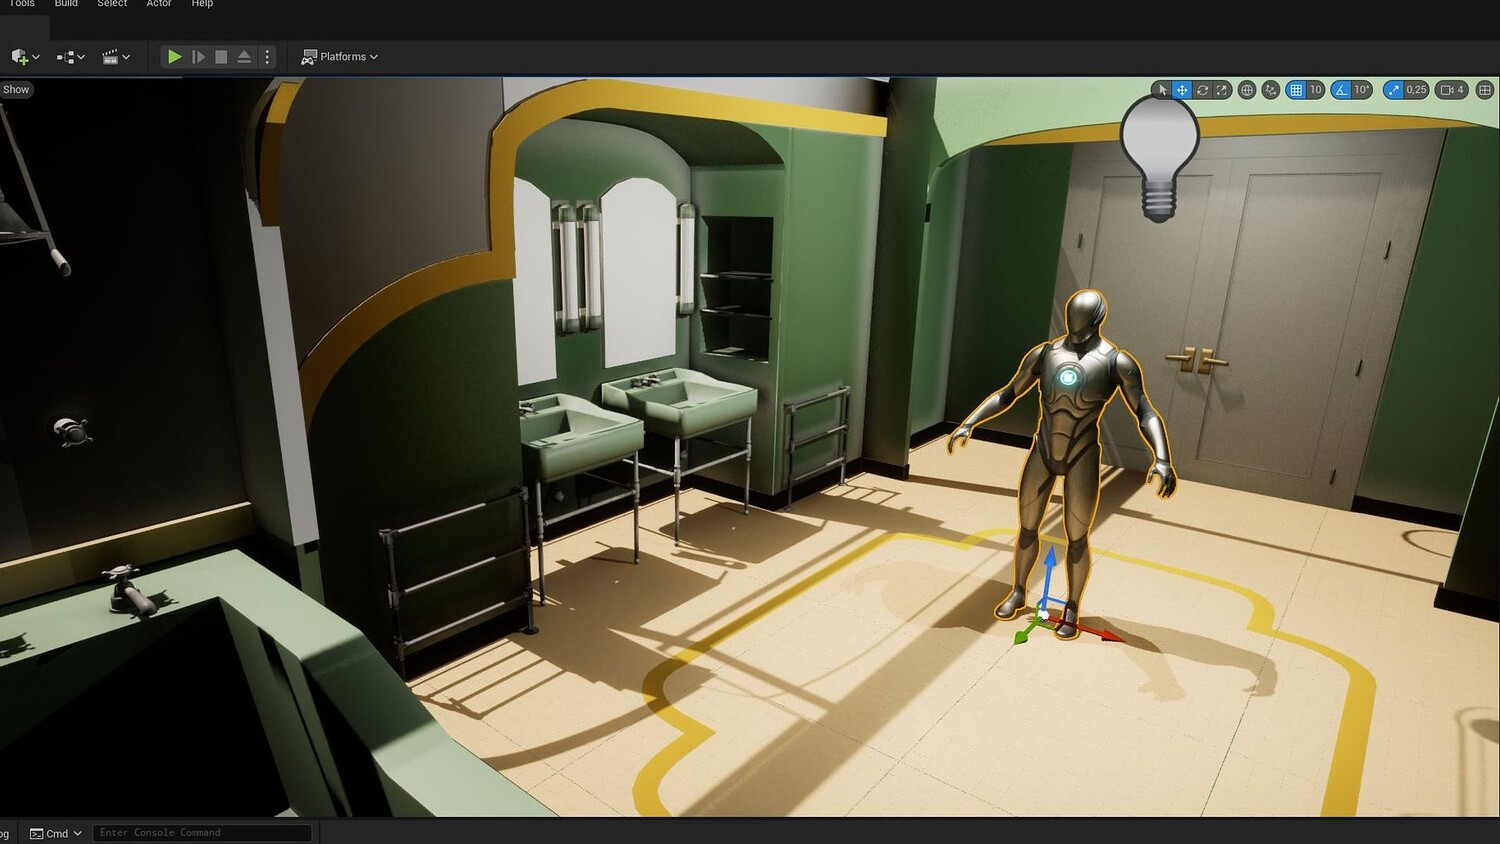This screenshot has width=1500, height=844.
Task: Toggle world/local coordinate system globe
Action: click(x=1247, y=90)
